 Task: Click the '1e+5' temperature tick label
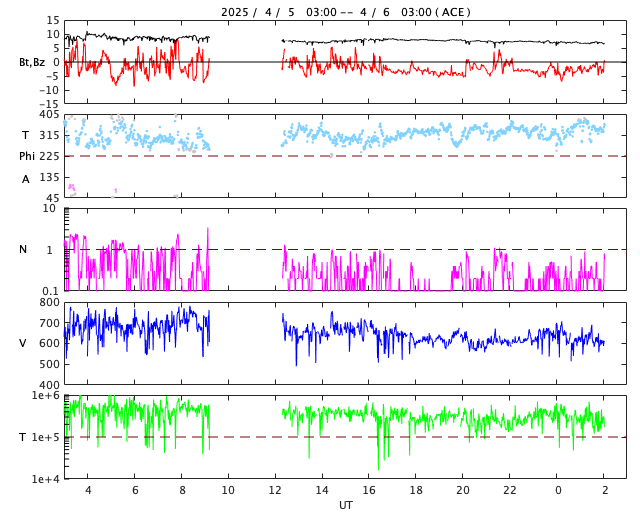click(46, 437)
